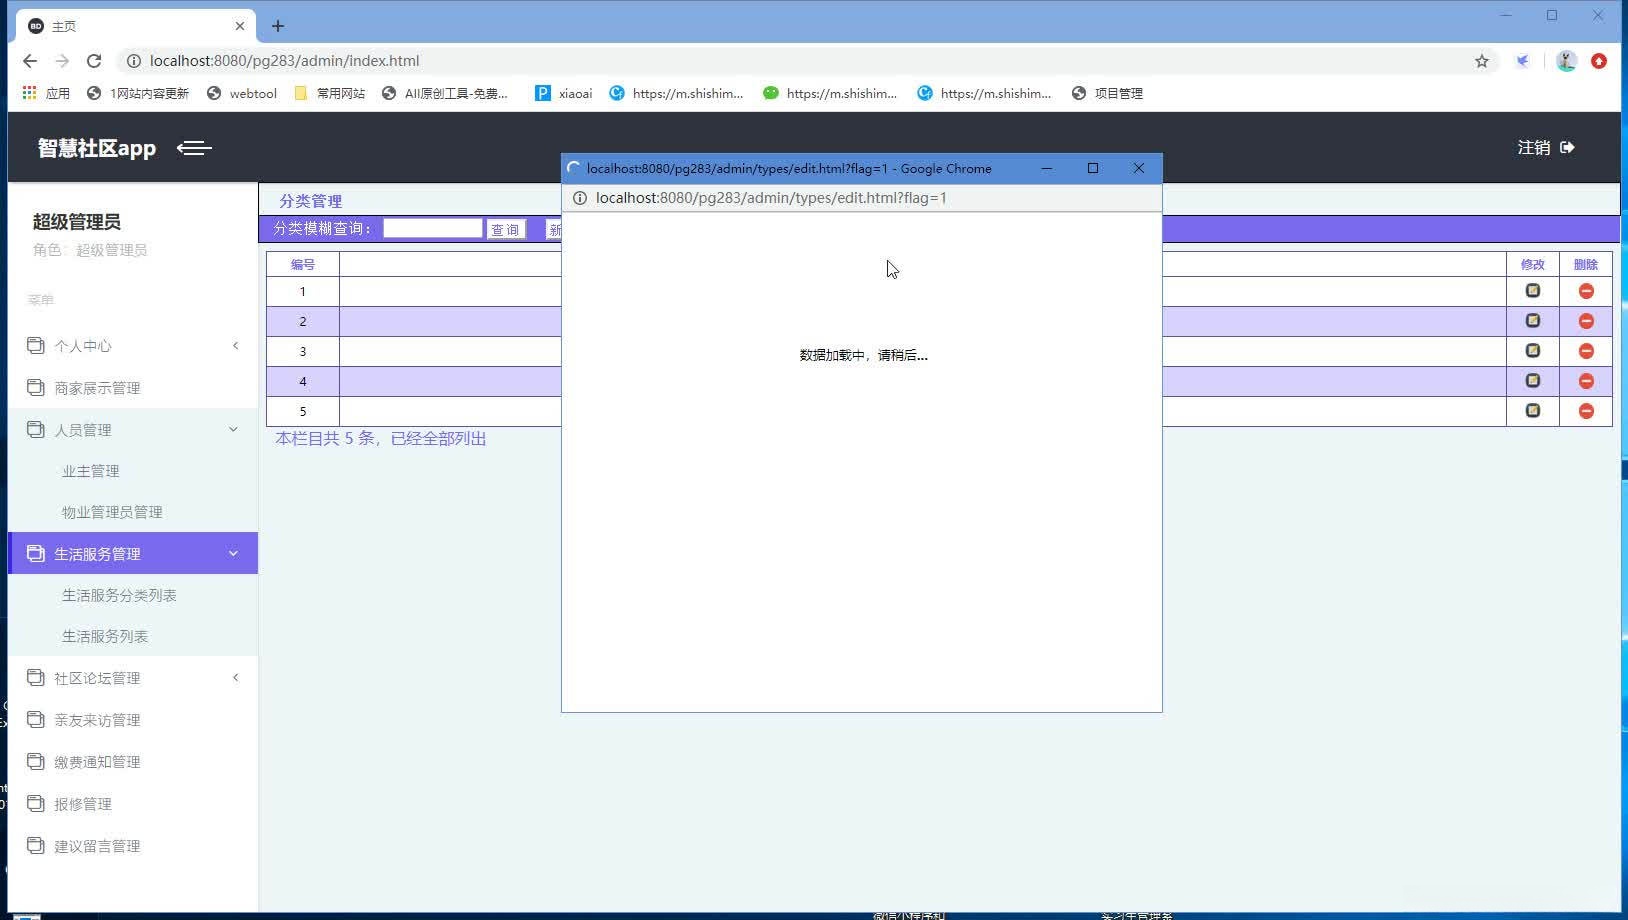The width and height of the screenshot is (1628, 920).
Task: Collapse the 人员管理 menu
Action: (133, 430)
